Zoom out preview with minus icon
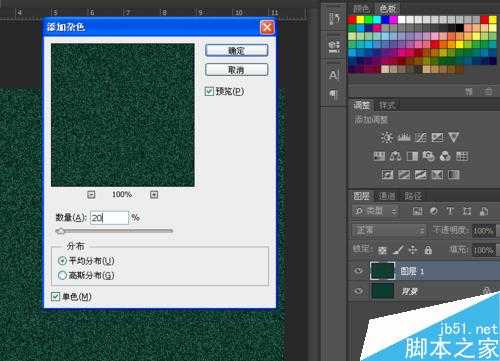The height and width of the screenshot is (361, 500). (91, 194)
